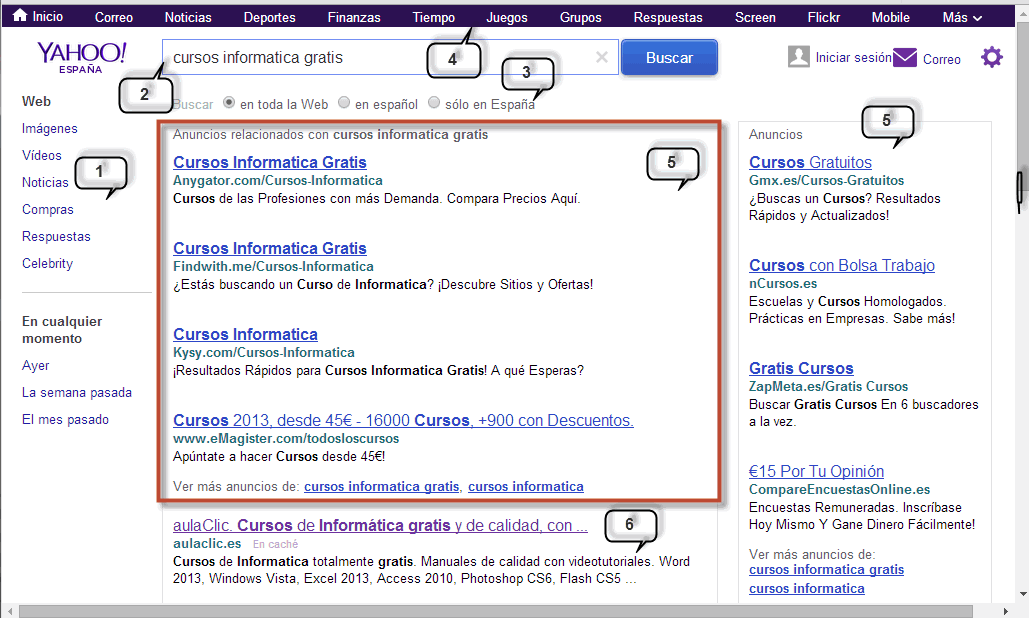
Task: Open the Findwith.me 'Cursos Informatica Gratis' ad
Action: 270,248
